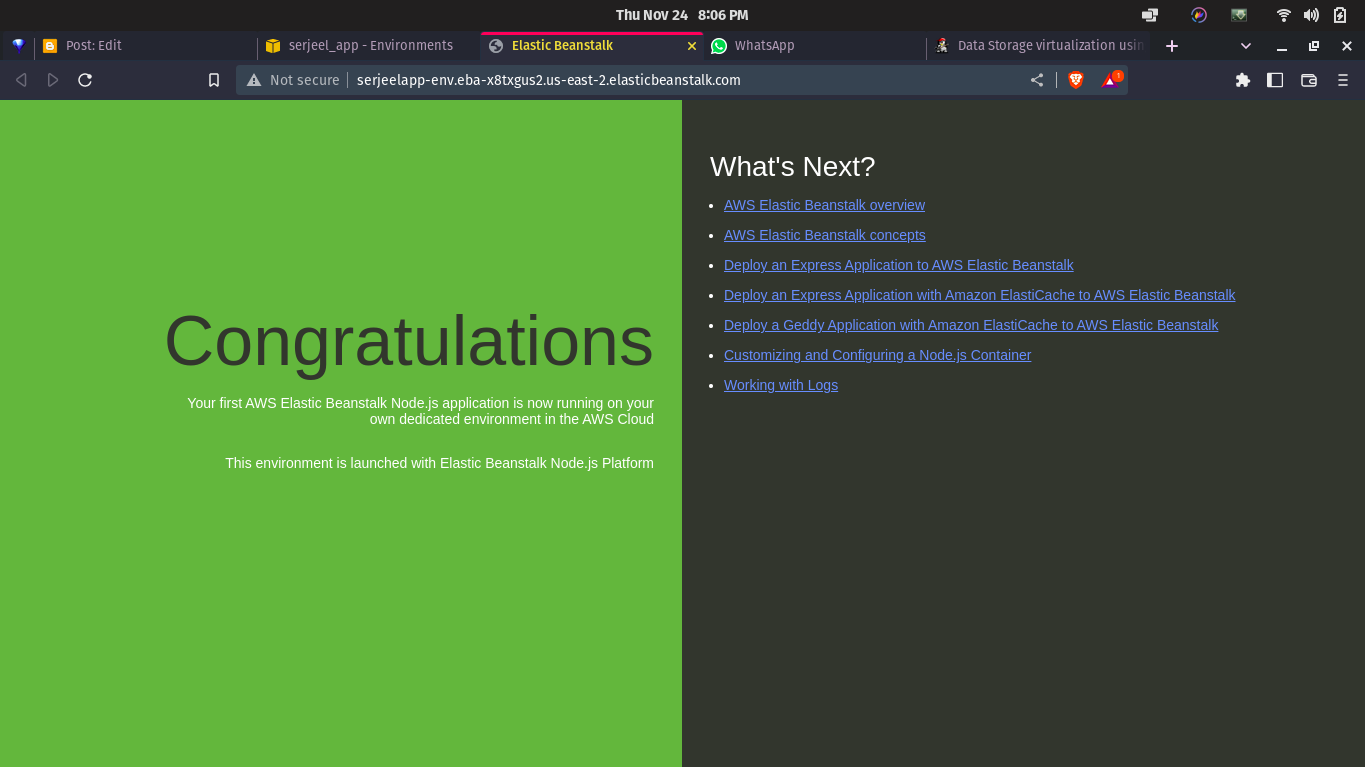Open the Working with Logs link
Screen dimensions: 1365x767
click(x=781, y=385)
